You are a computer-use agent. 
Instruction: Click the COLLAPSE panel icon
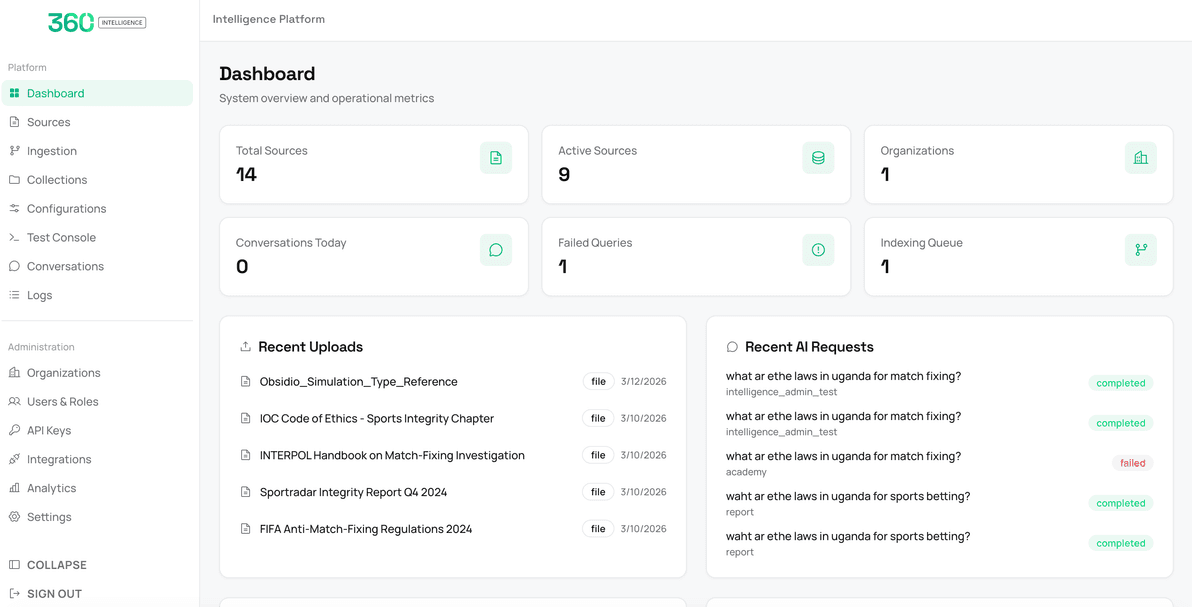(14, 565)
